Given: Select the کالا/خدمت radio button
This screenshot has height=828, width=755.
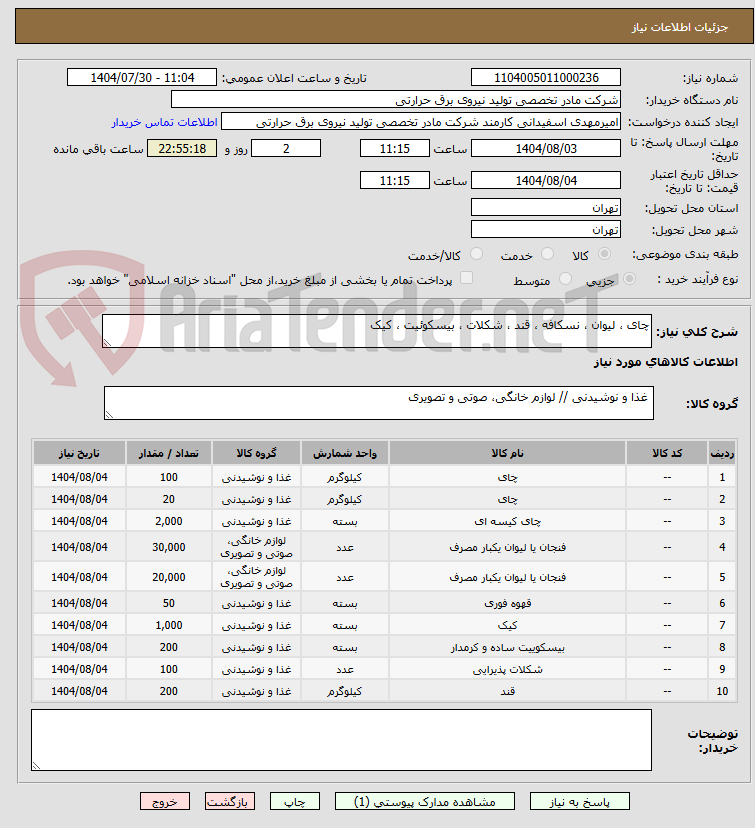Looking at the screenshot, I should 476,254.
